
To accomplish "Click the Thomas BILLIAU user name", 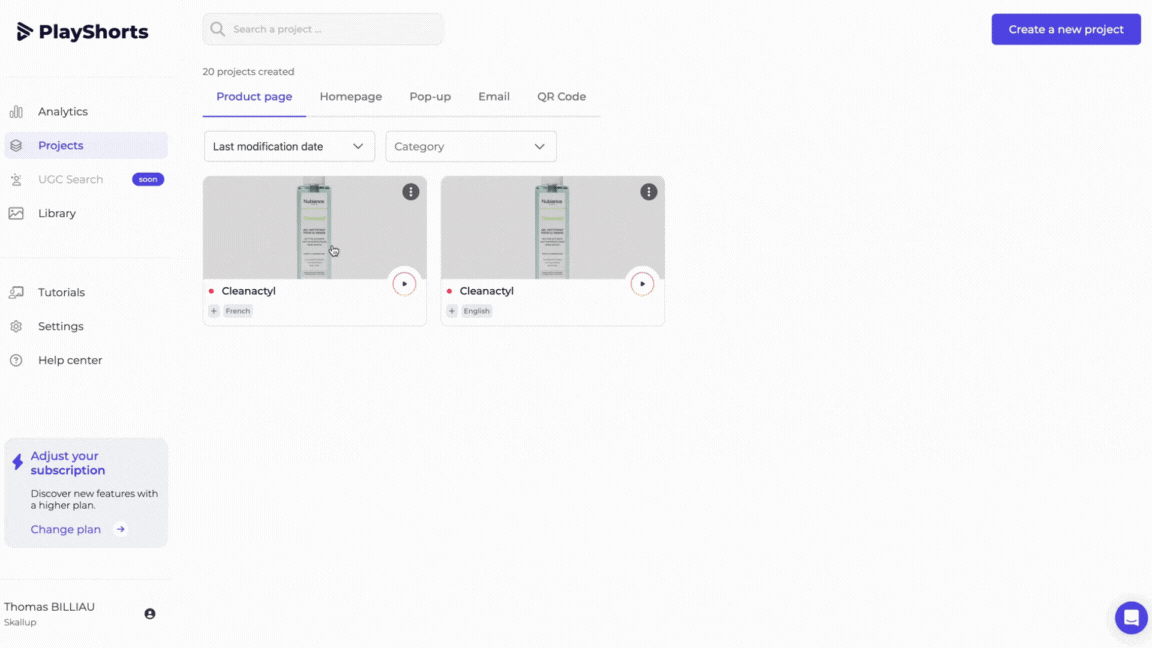I will 49,607.
